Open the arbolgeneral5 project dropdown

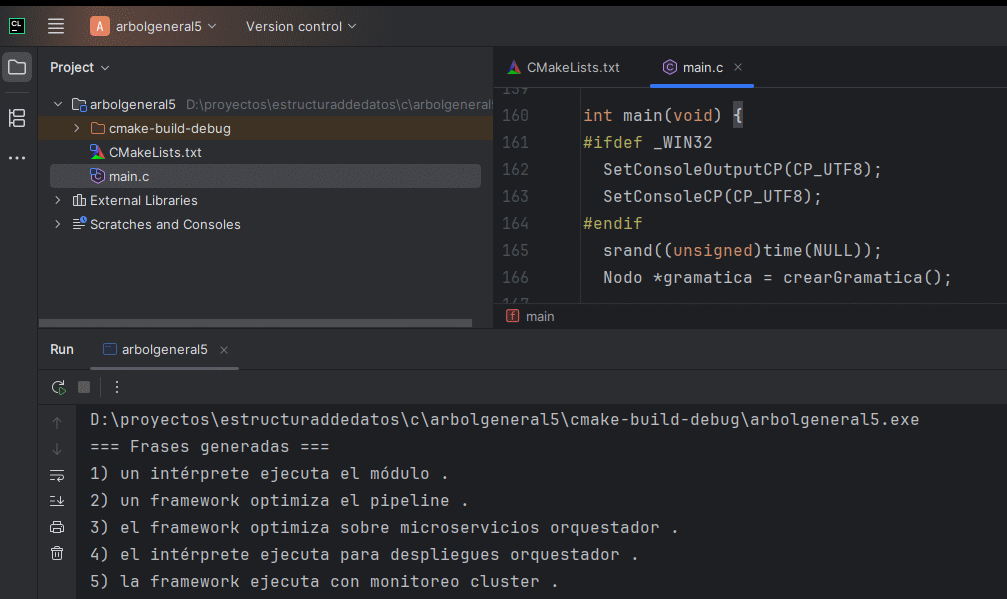[x=153, y=26]
